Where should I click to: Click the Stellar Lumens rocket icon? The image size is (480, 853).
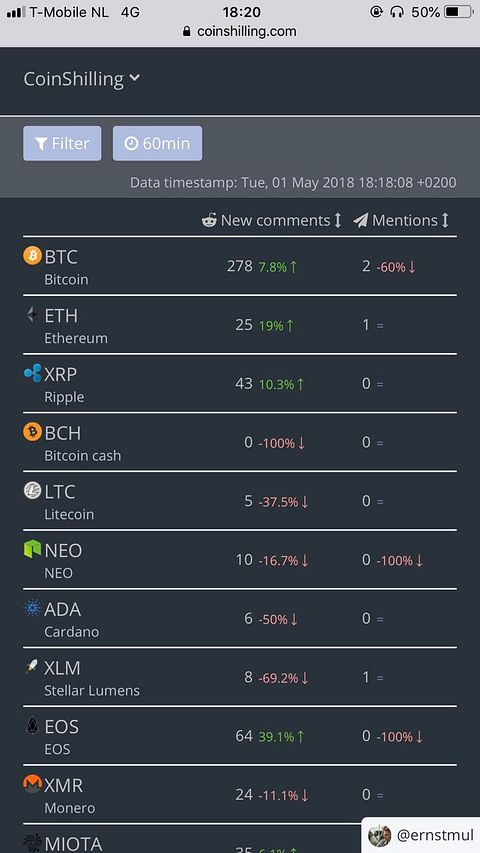(32, 666)
